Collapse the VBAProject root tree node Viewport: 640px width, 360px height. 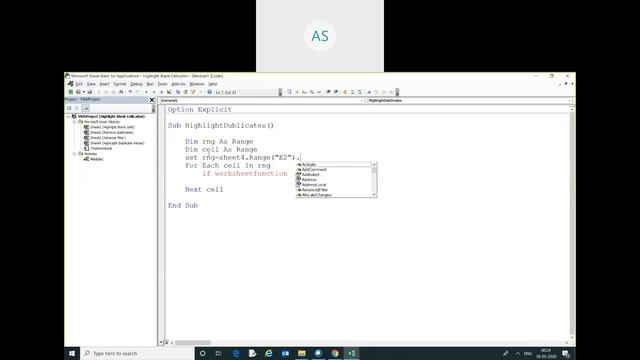coord(69,116)
